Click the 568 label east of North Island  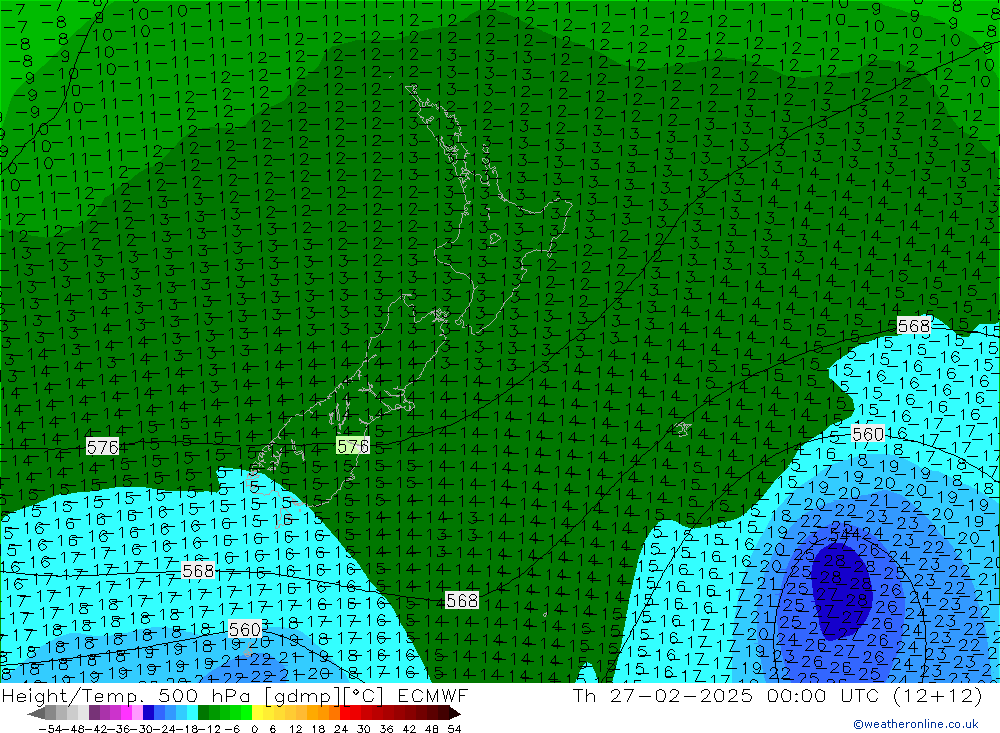coord(913,326)
